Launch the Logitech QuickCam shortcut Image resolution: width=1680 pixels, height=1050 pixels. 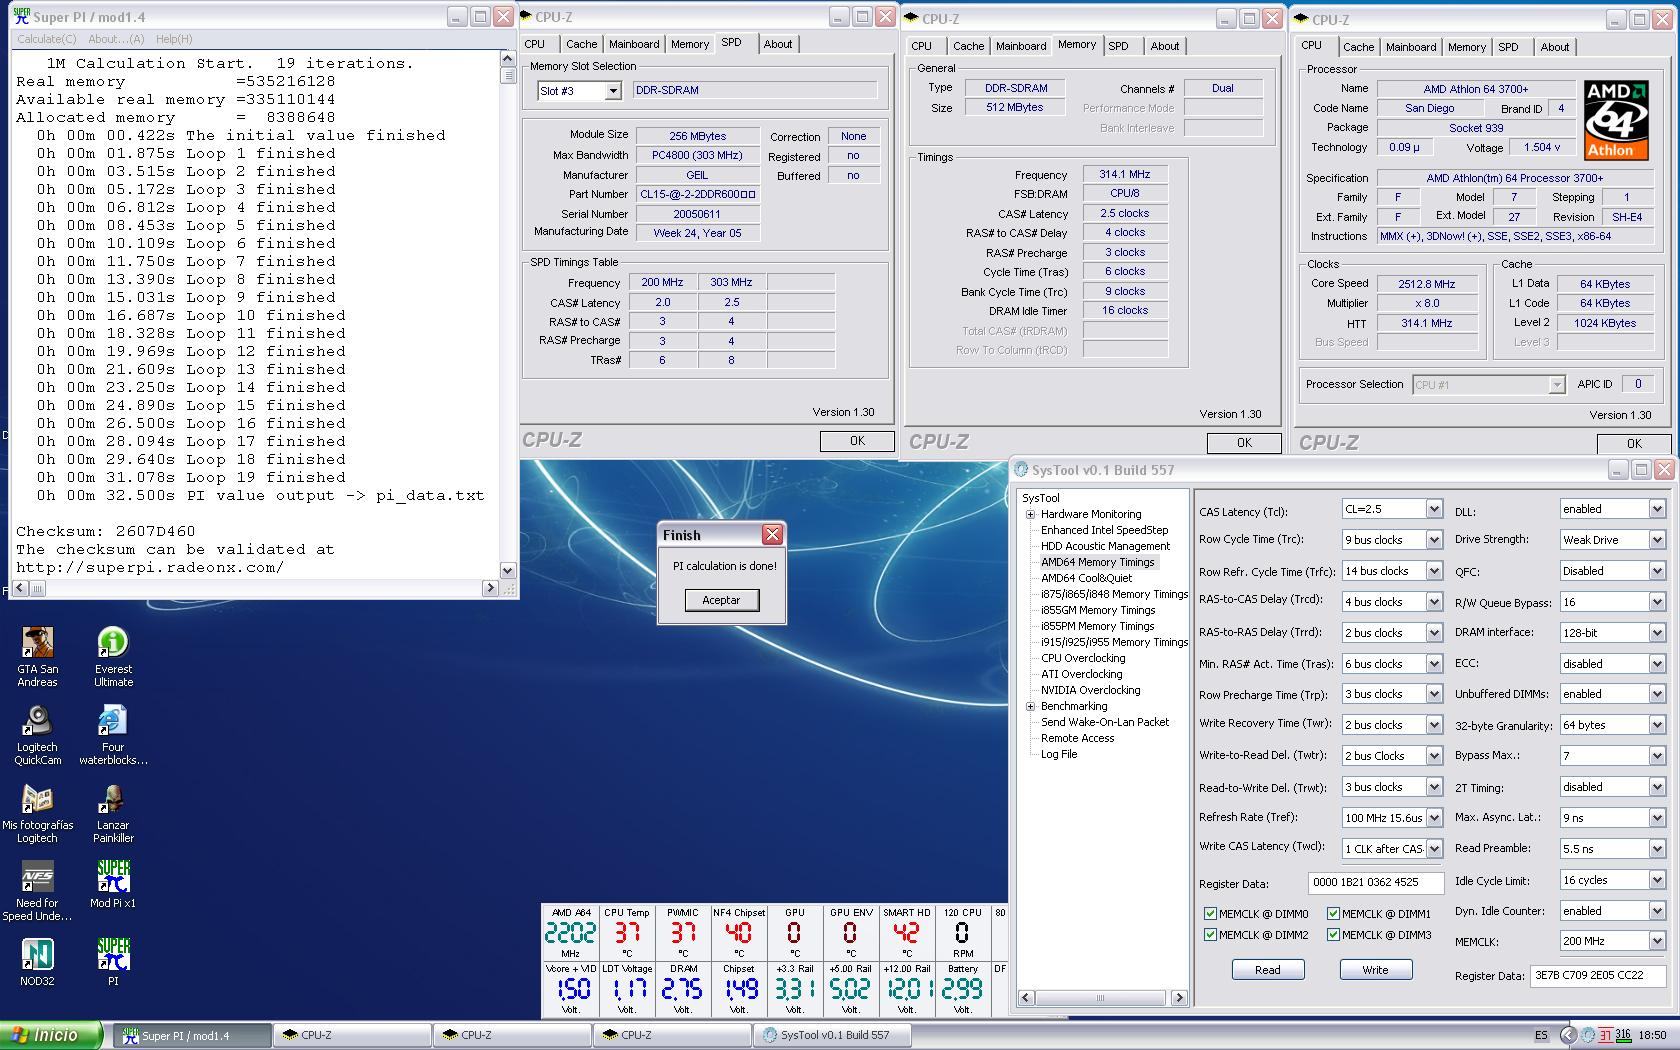coord(37,722)
